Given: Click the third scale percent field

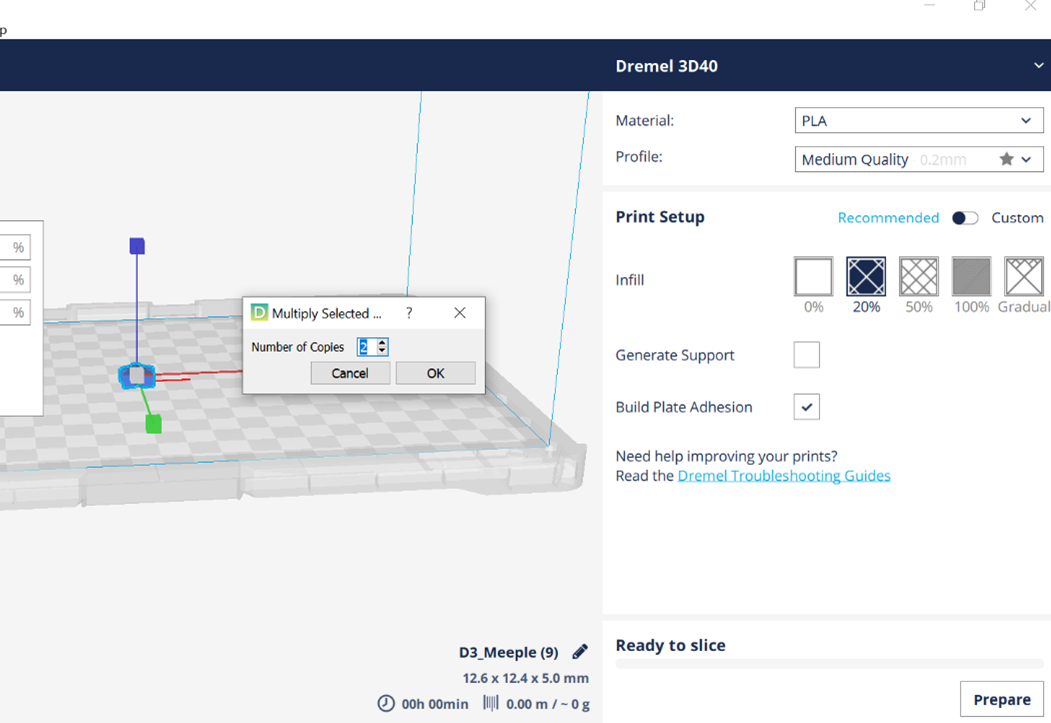Looking at the screenshot, I should (15, 312).
